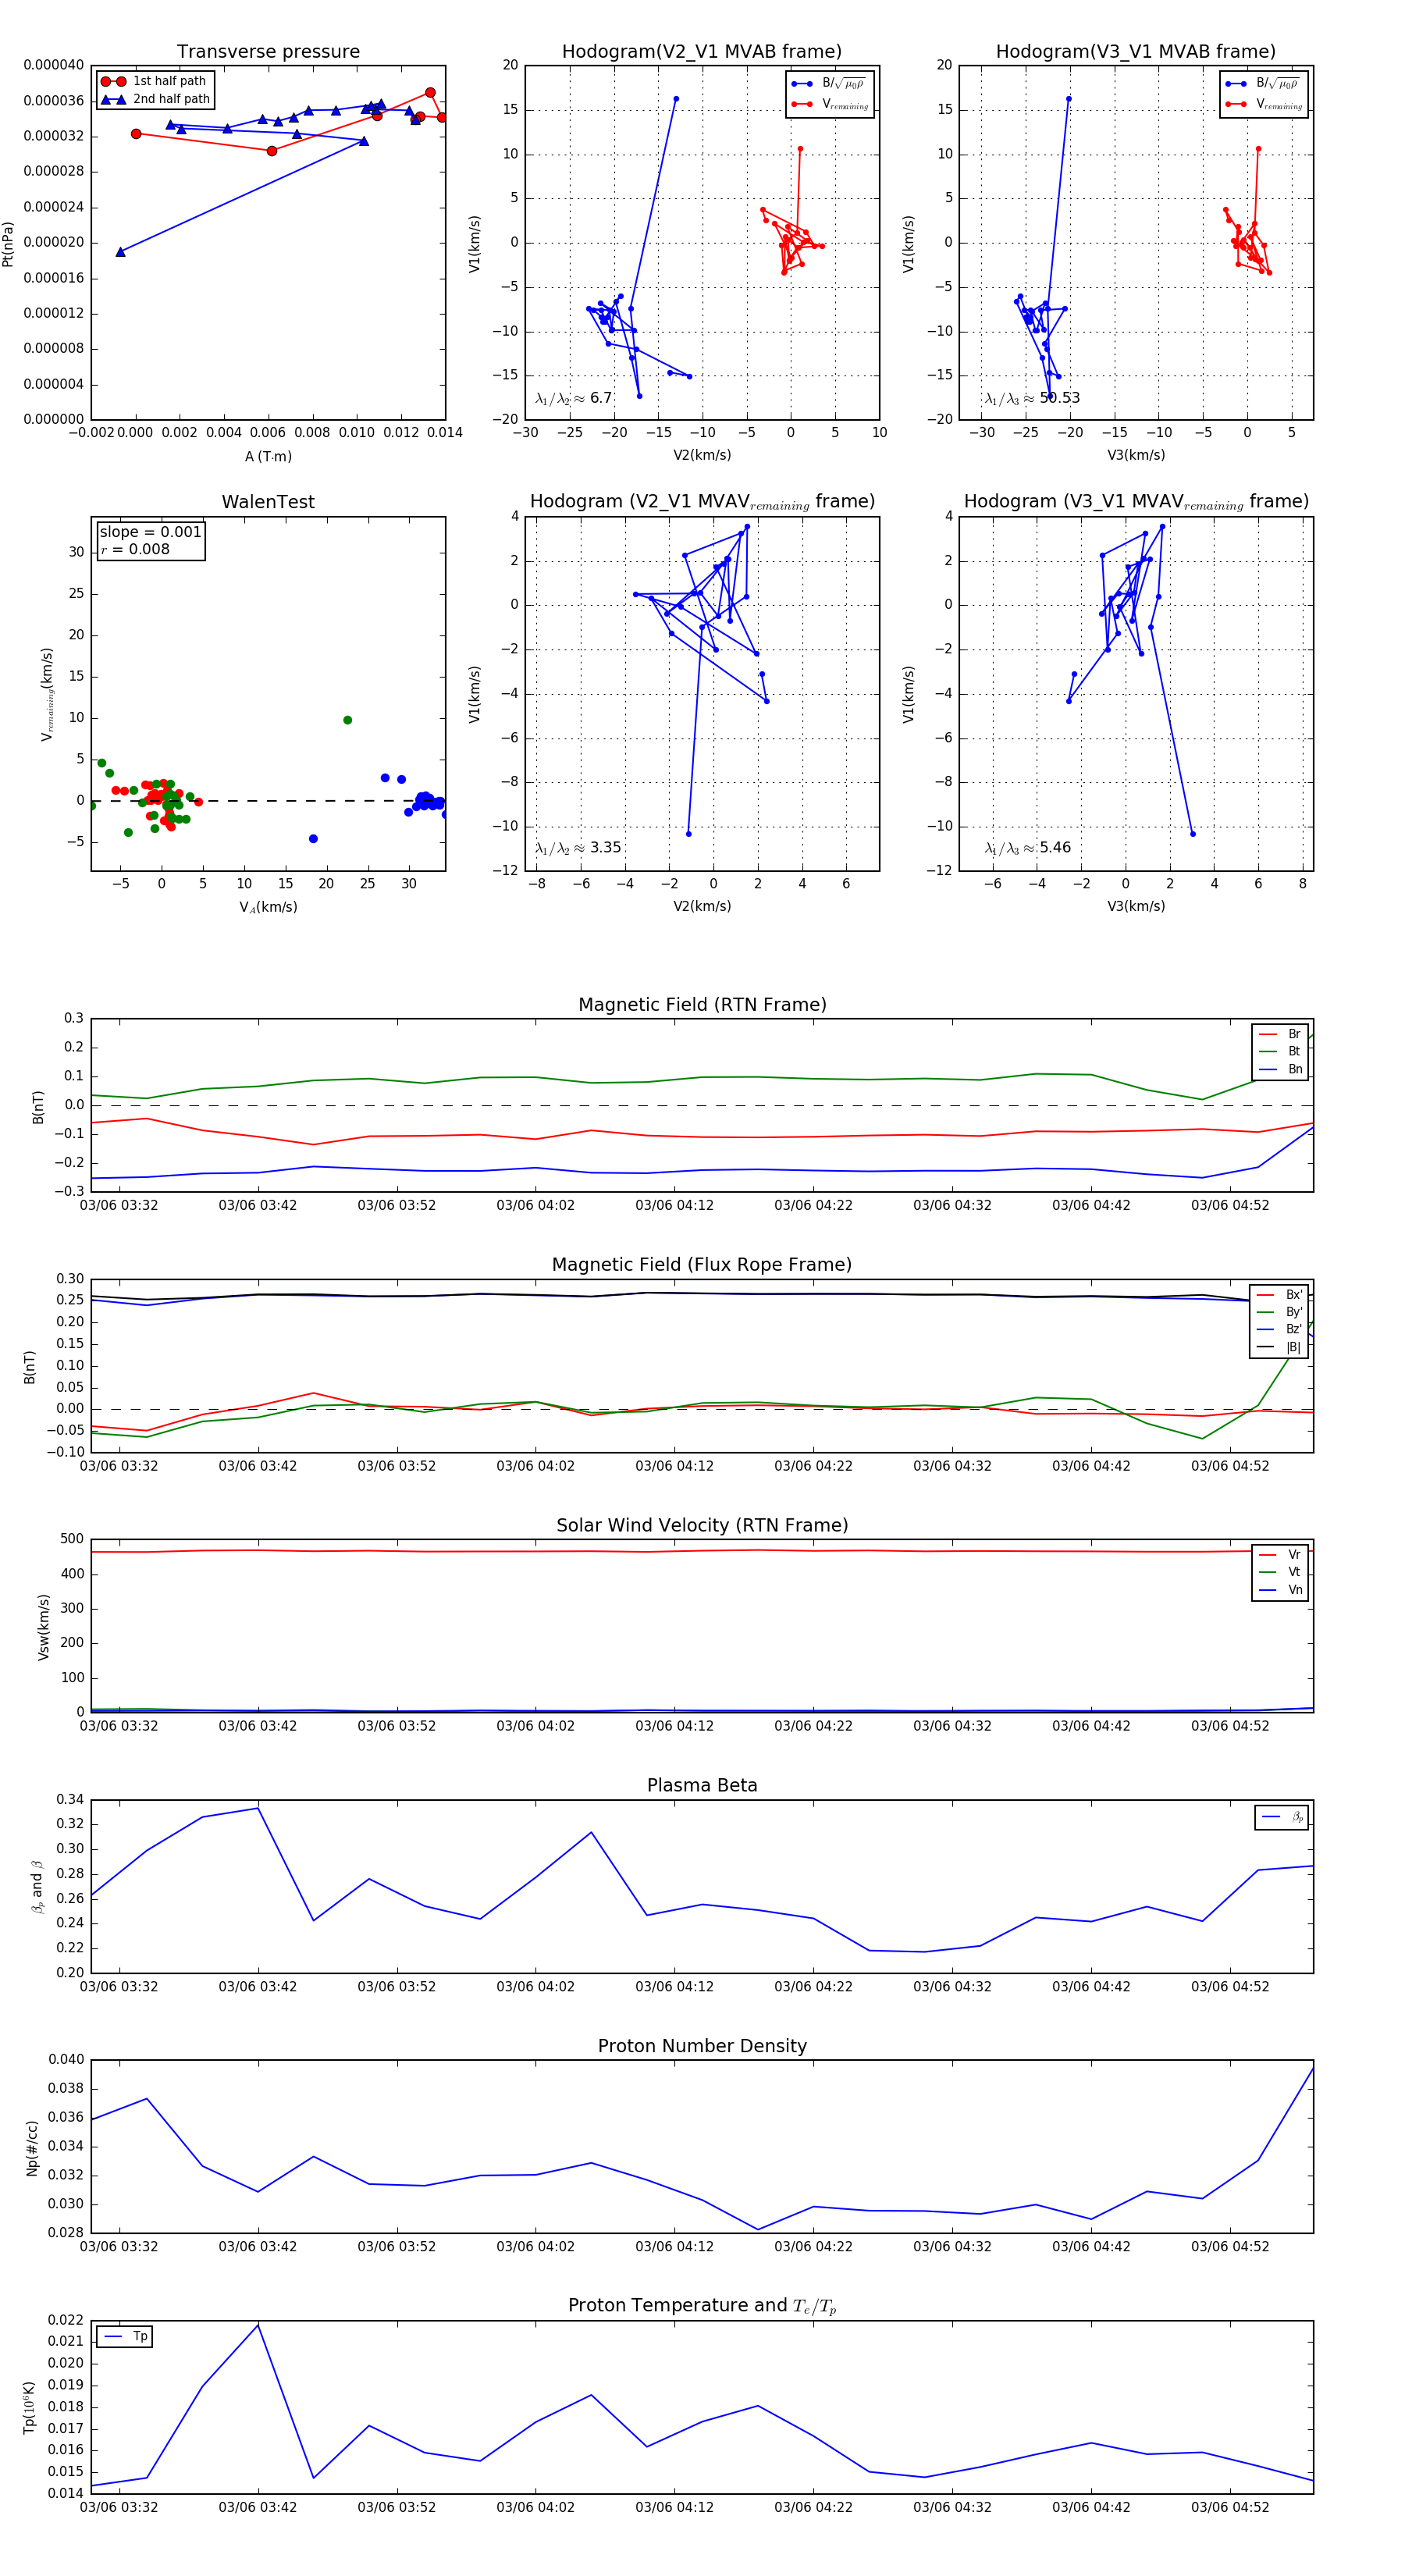The image size is (1405, 2576).
Task: Click the Tp legend in Proton Temperature plot
Action: [125, 2337]
